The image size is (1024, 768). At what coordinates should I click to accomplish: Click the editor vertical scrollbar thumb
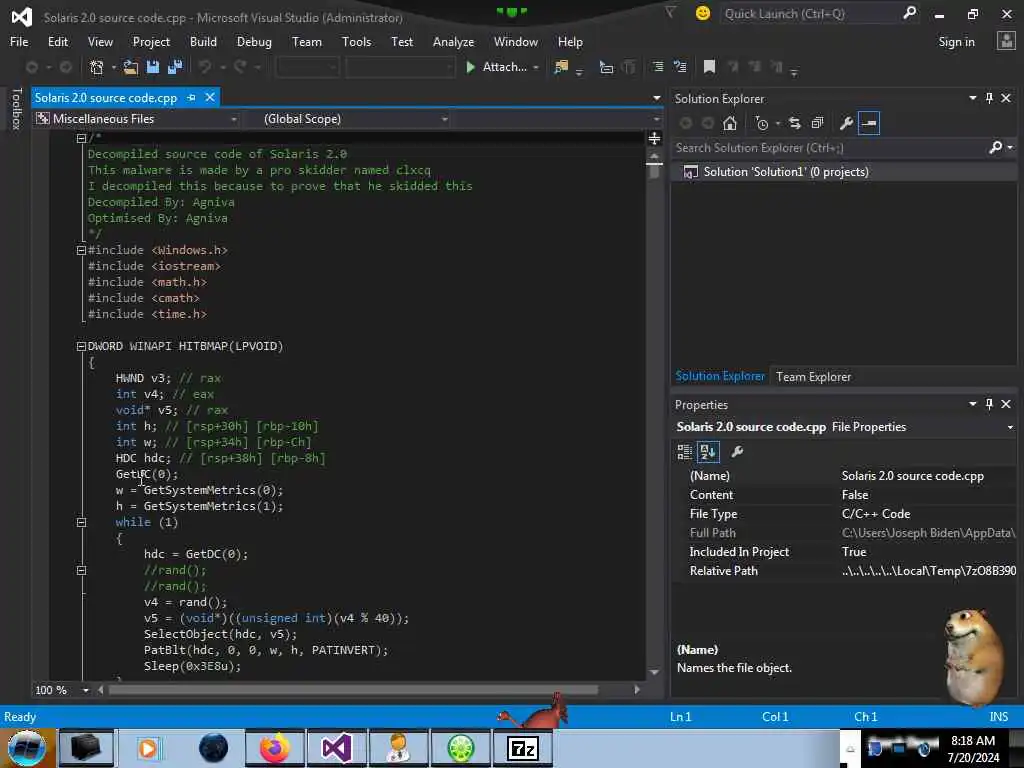[654, 170]
